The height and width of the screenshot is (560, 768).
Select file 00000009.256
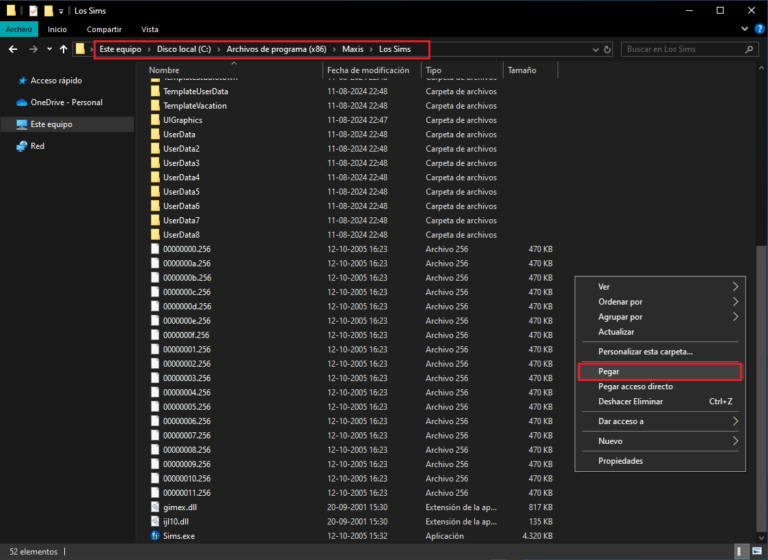(x=187, y=464)
